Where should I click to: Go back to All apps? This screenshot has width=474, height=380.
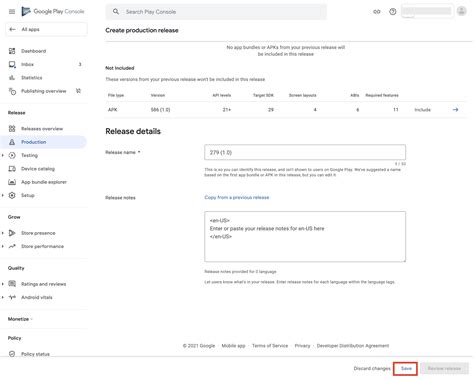(46, 29)
